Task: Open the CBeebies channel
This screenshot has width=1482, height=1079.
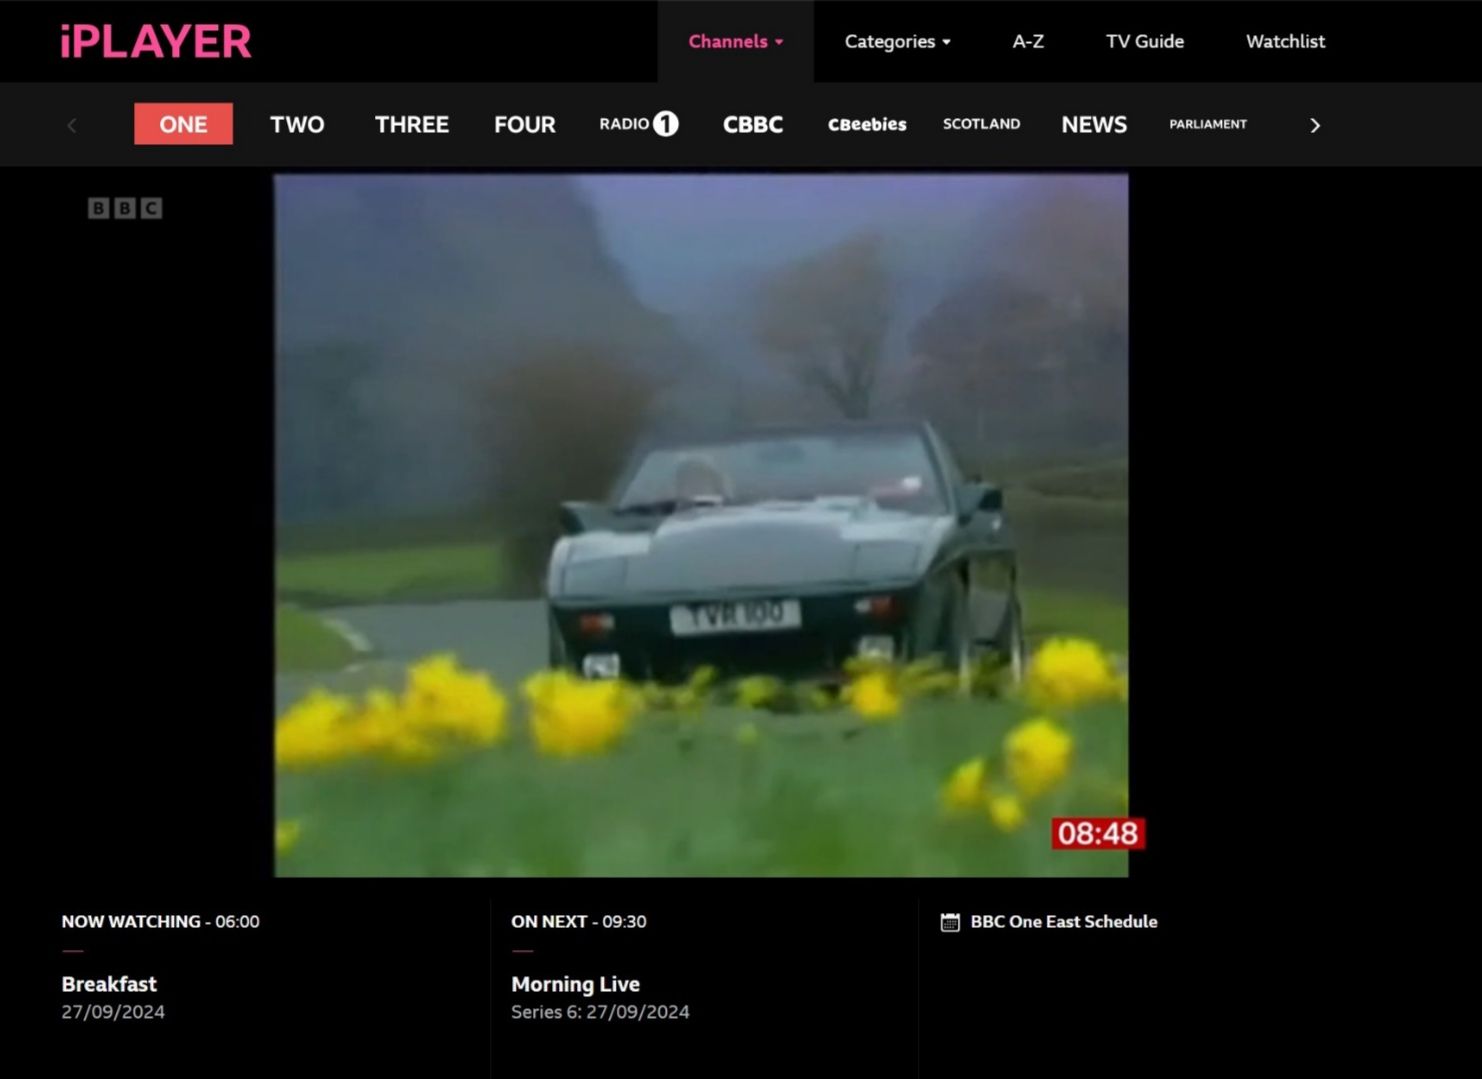Action: [x=867, y=124]
